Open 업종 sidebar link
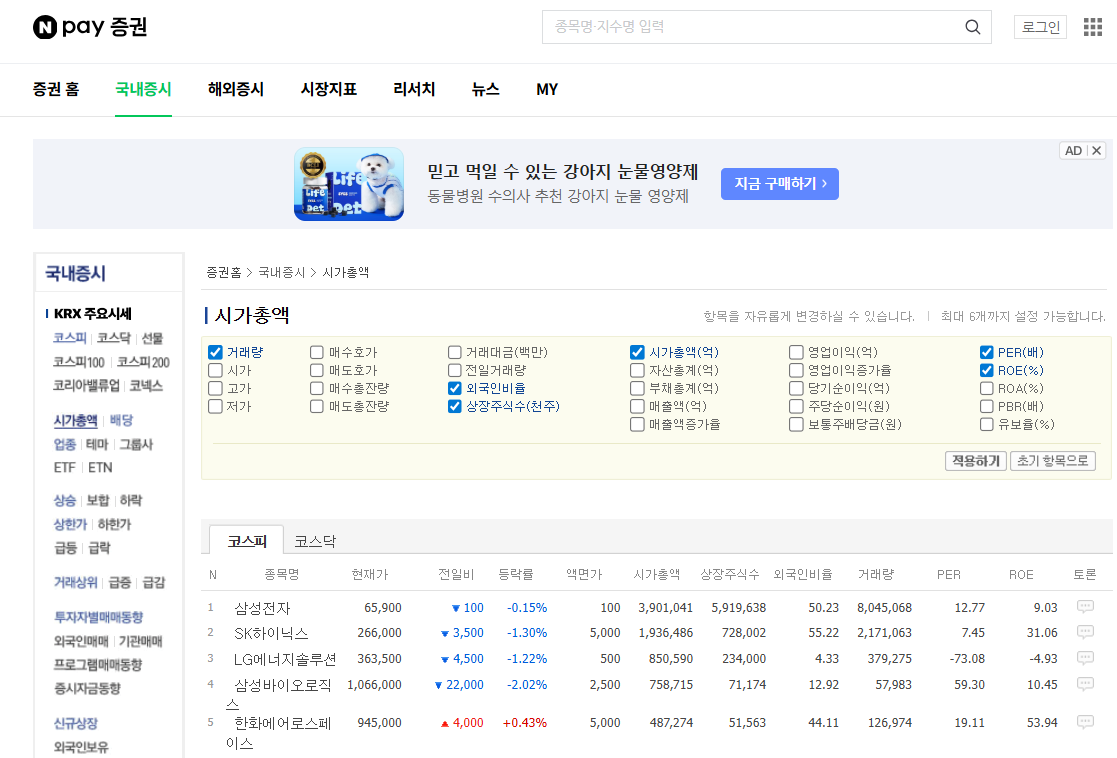This screenshot has height=758, width=1117. [64, 444]
